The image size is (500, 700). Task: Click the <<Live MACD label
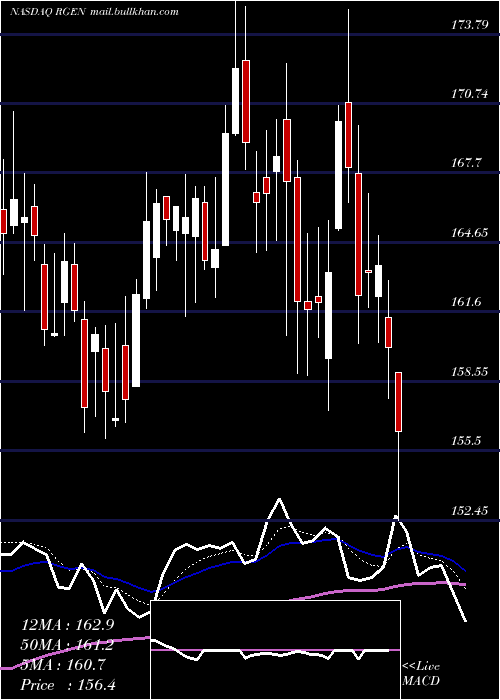pos(421,673)
